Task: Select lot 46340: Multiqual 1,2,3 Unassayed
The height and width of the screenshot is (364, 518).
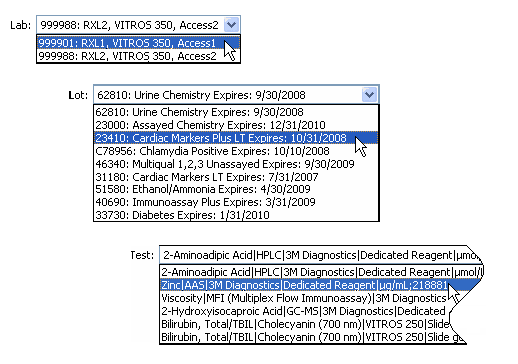Action: 236,164
